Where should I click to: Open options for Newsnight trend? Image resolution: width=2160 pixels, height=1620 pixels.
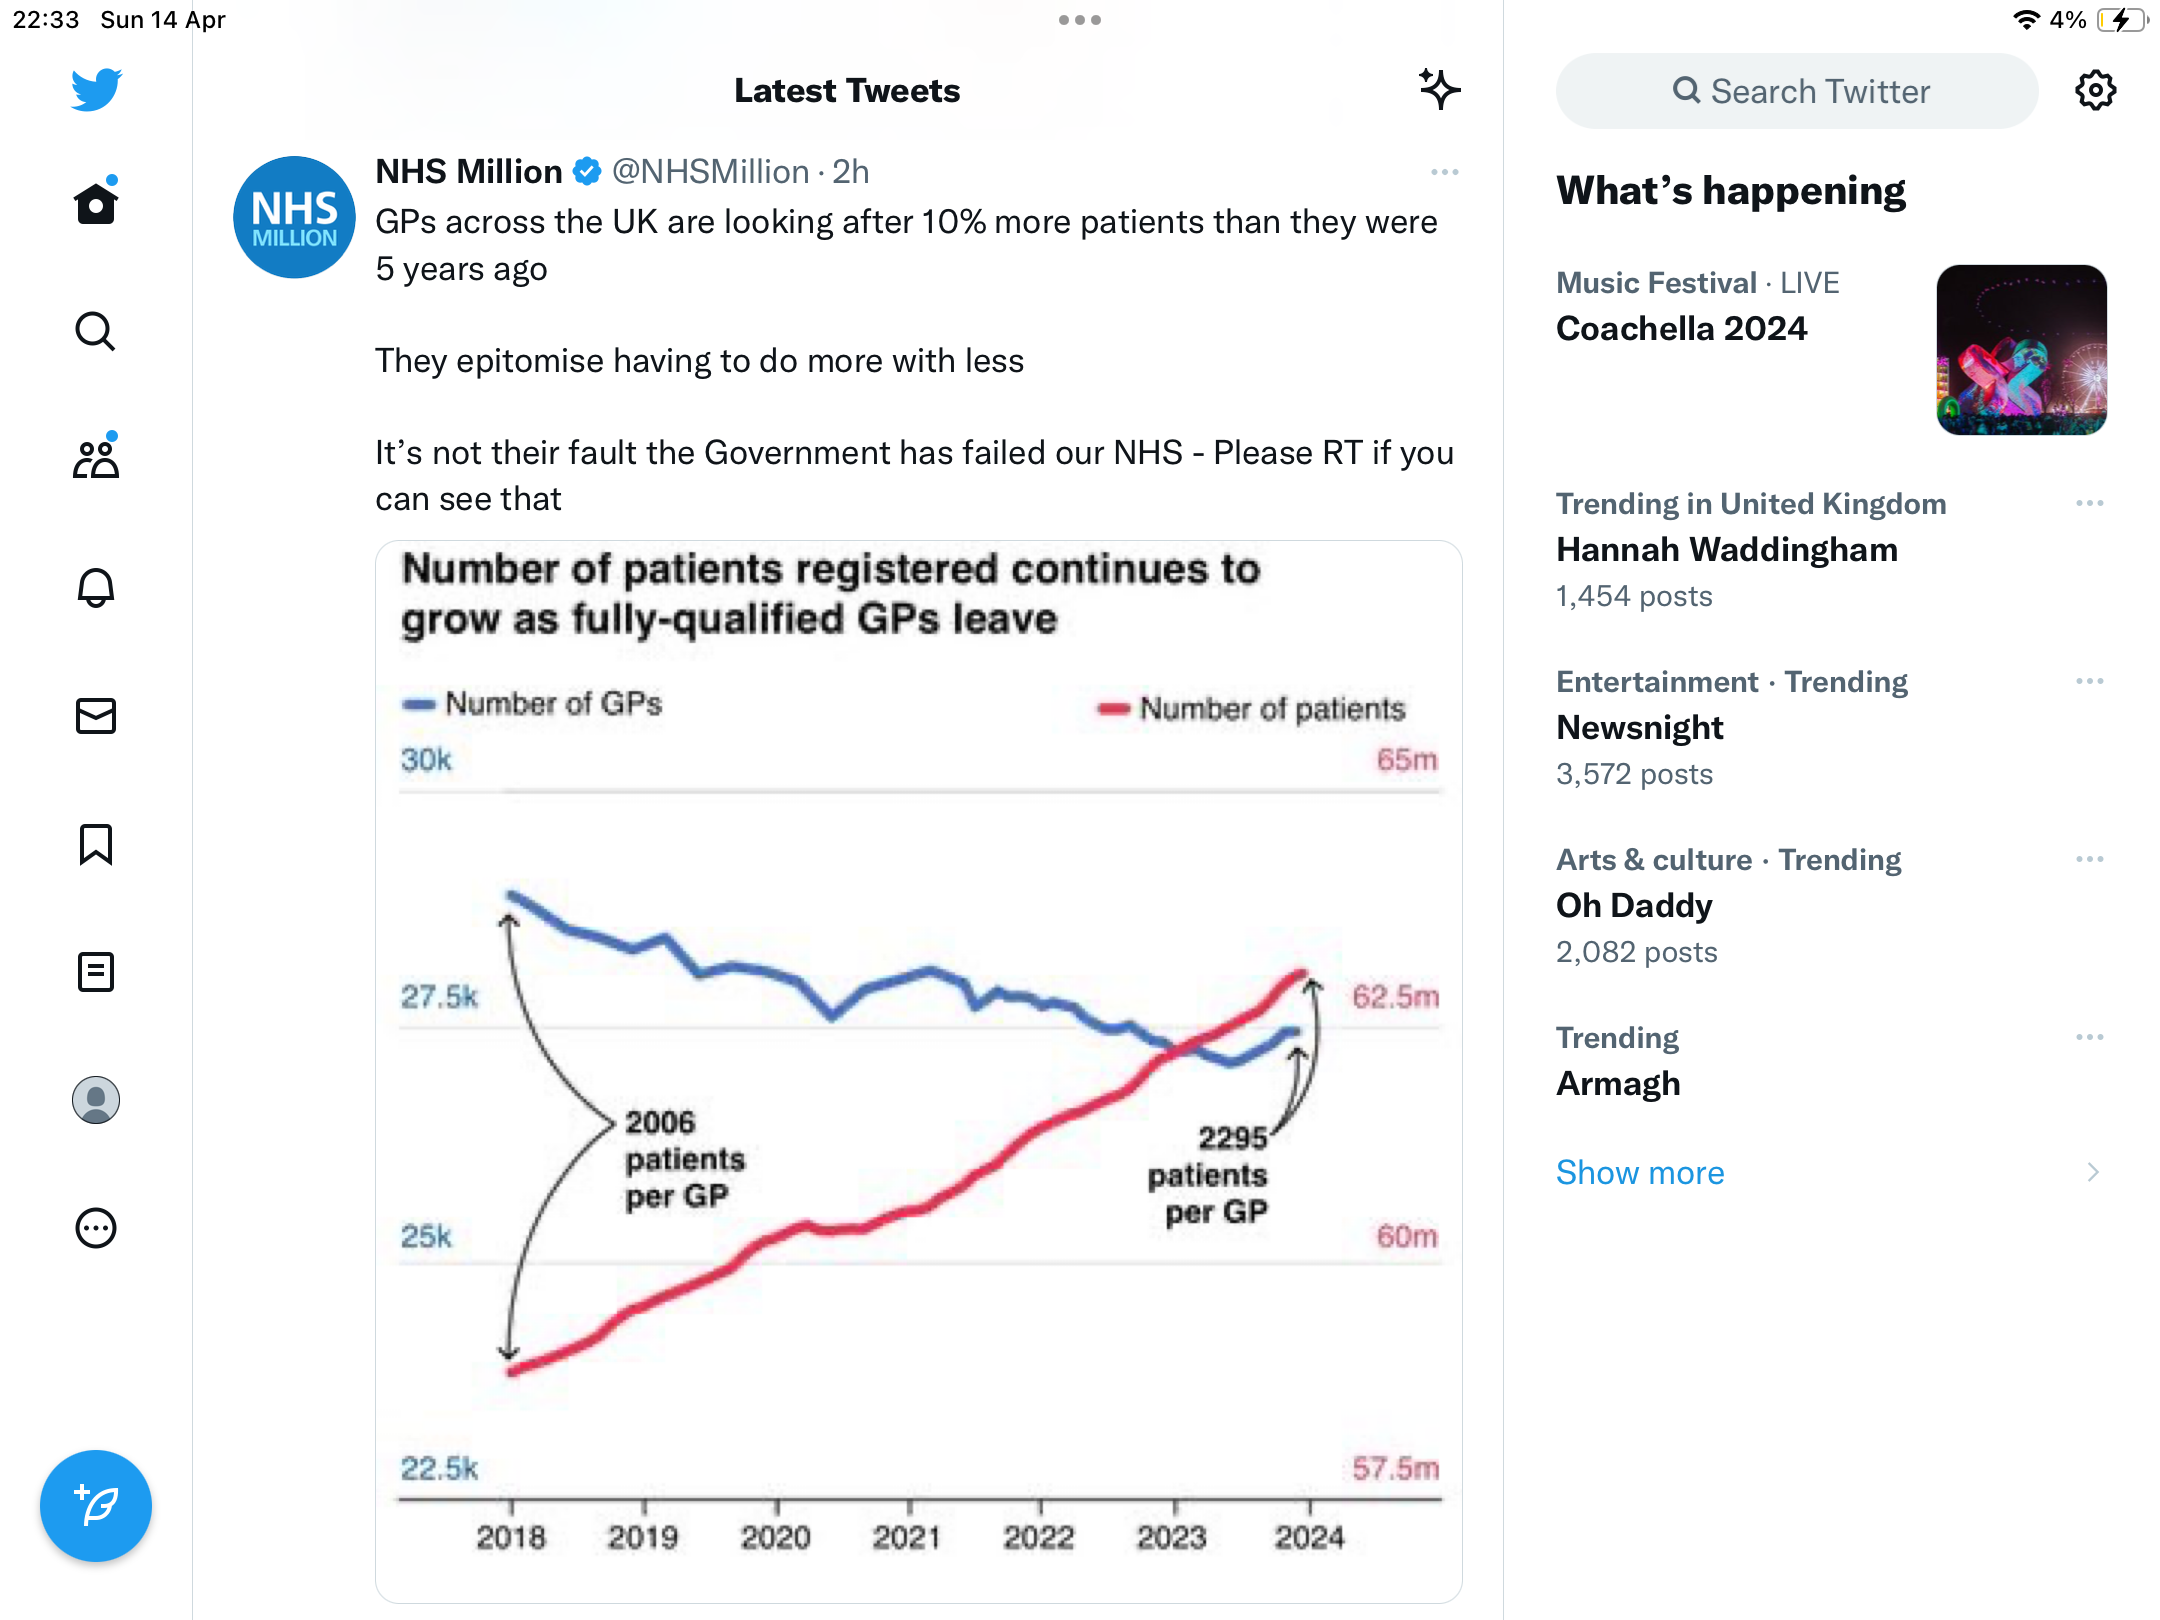coord(2090,681)
